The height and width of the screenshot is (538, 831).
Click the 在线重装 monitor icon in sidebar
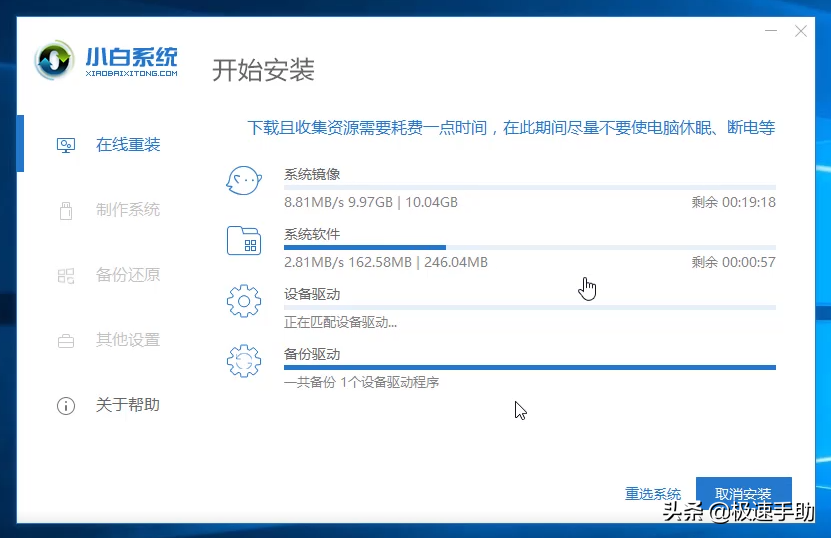66,145
